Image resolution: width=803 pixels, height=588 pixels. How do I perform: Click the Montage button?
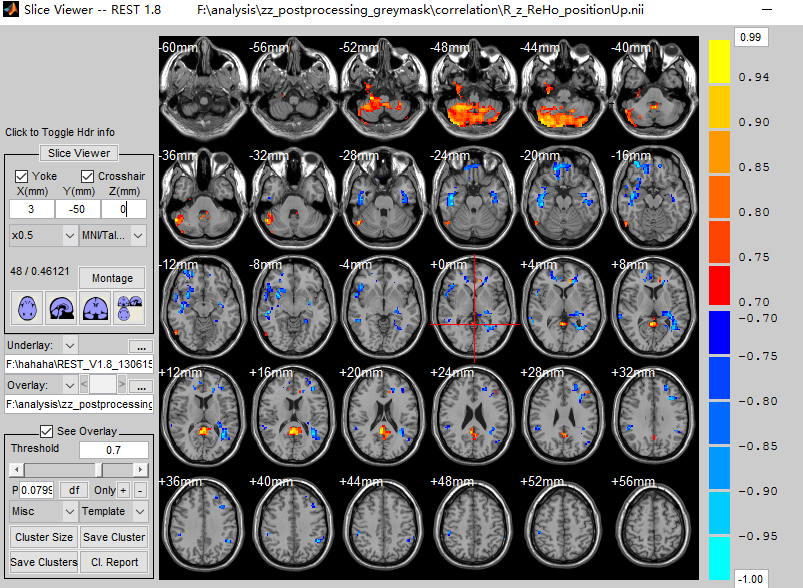[x=112, y=278]
